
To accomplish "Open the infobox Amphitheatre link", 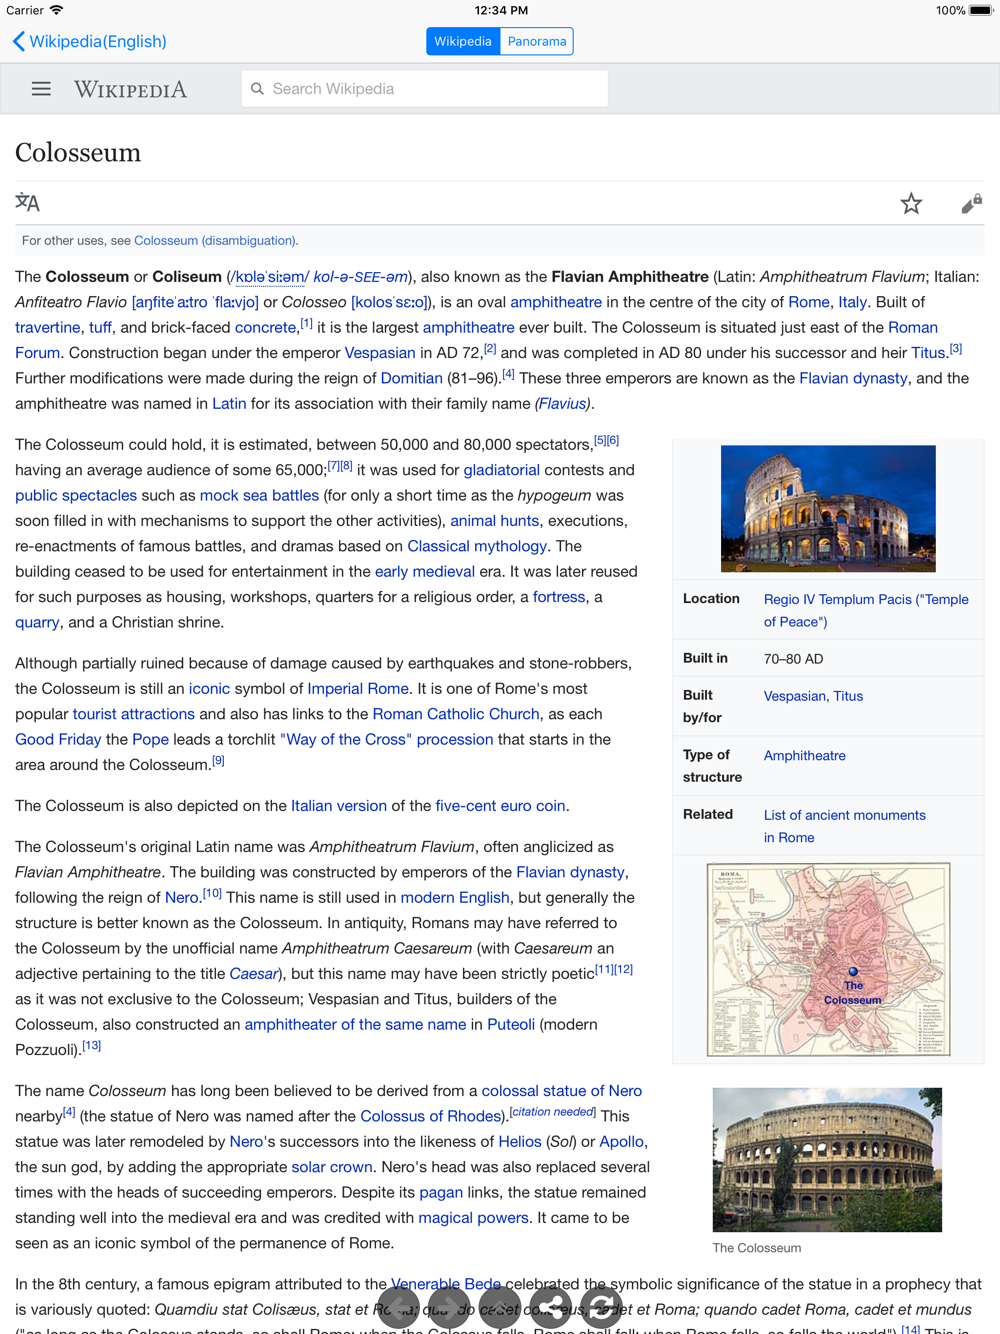I will [x=805, y=756].
